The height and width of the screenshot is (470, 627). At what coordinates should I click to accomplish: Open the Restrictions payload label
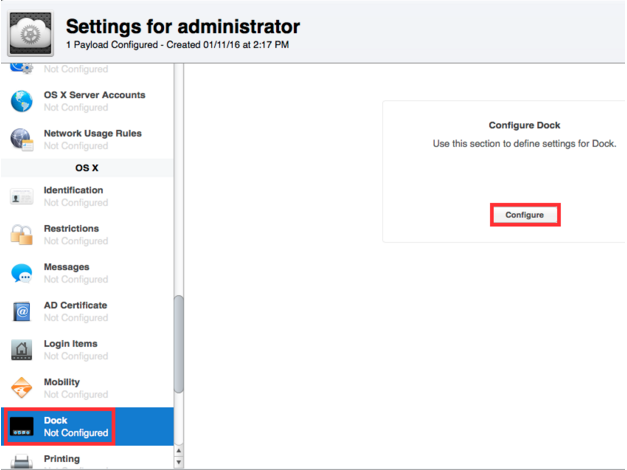(x=71, y=229)
